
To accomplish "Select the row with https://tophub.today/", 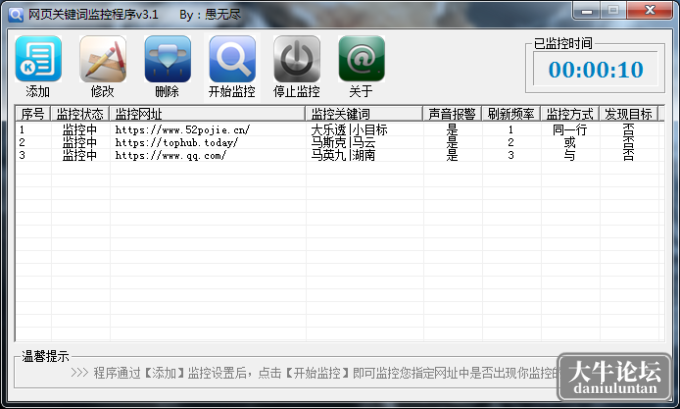I will point(340,142).
